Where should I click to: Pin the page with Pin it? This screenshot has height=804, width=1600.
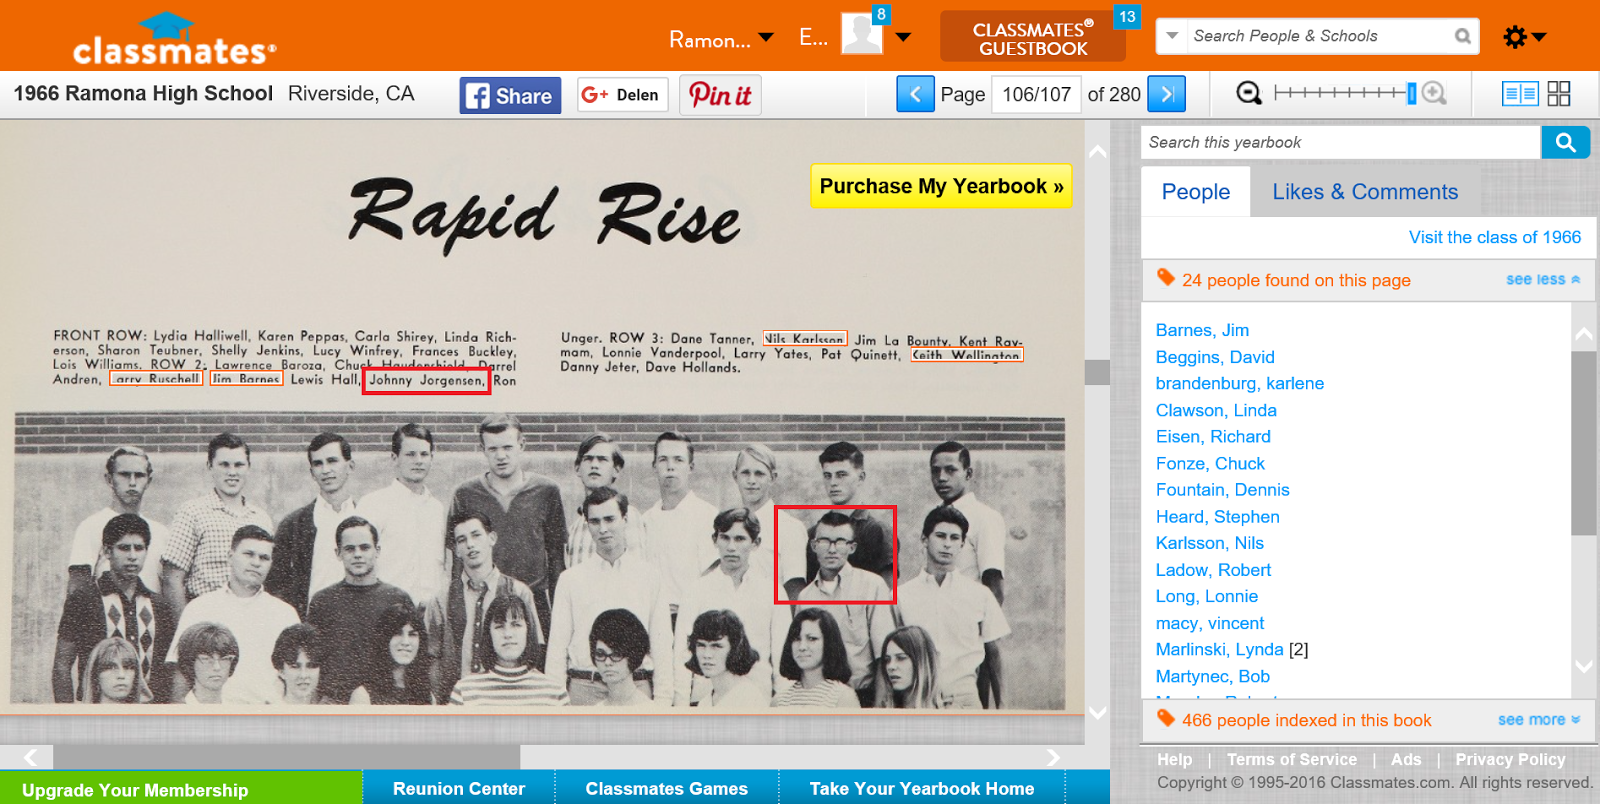click(x=720, y=95)
